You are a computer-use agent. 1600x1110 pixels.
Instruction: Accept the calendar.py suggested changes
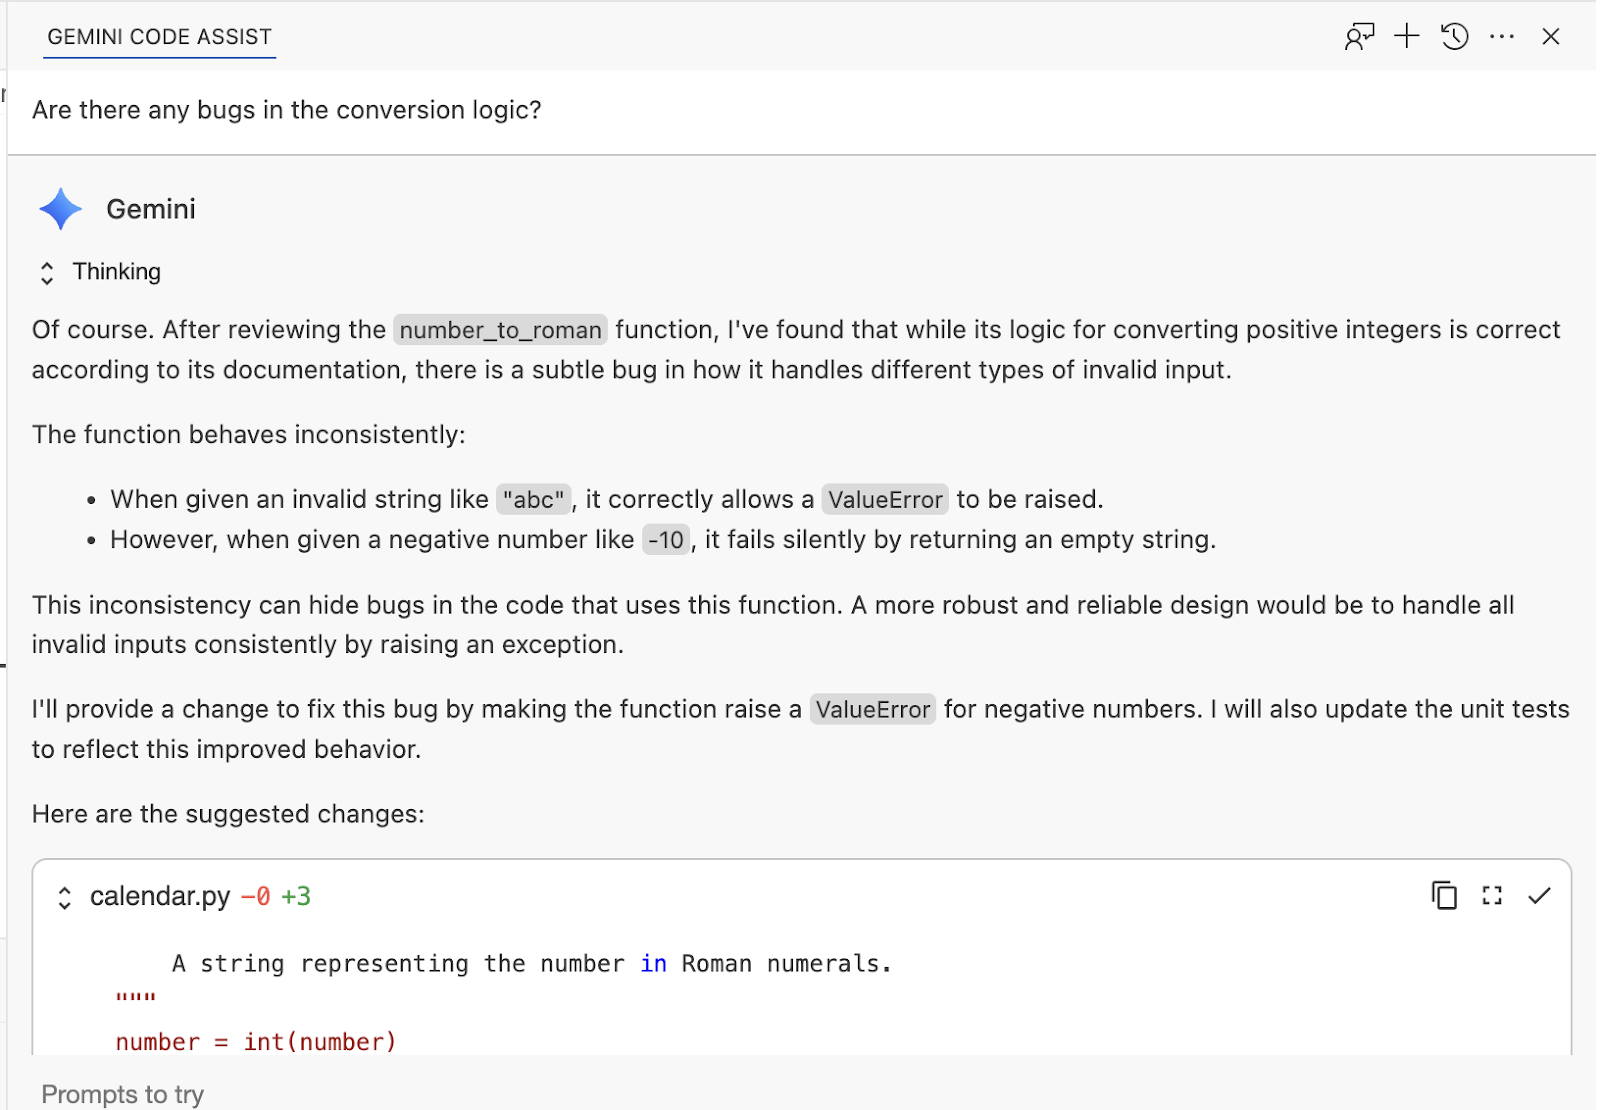tap(1539, 896)
